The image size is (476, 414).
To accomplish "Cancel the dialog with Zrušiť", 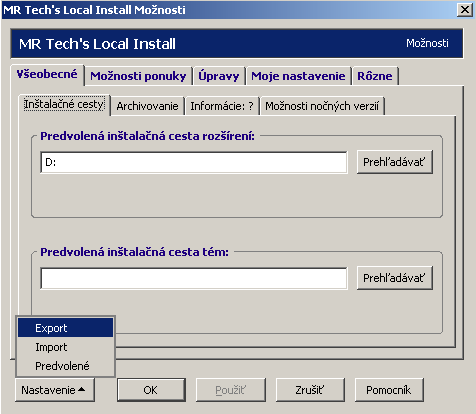I will [310, 390].
